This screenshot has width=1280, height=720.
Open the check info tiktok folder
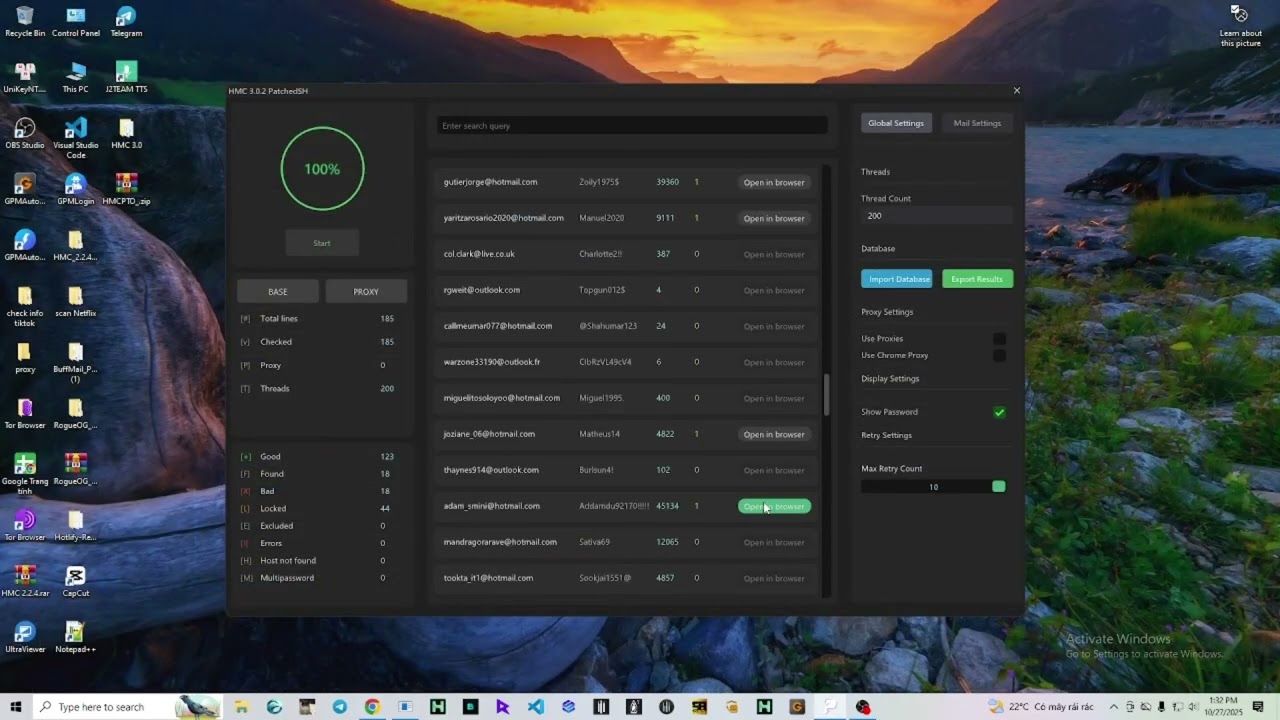(x=25, y=306)
